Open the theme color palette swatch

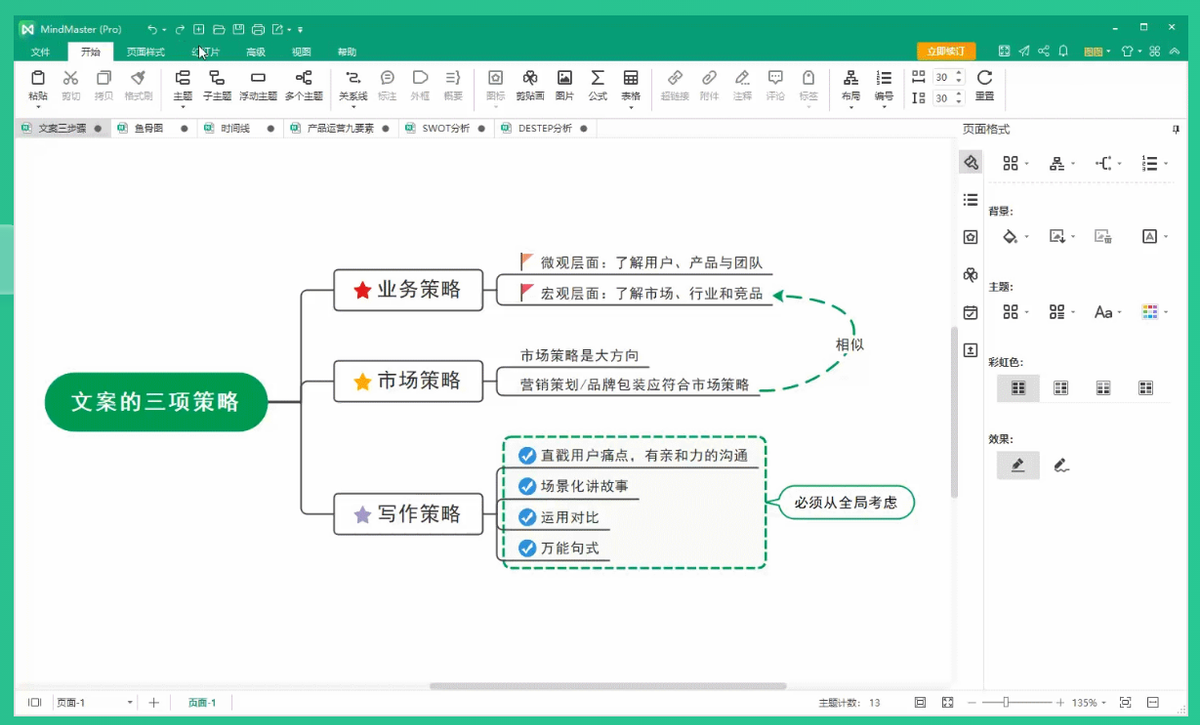coord(1148,312)
